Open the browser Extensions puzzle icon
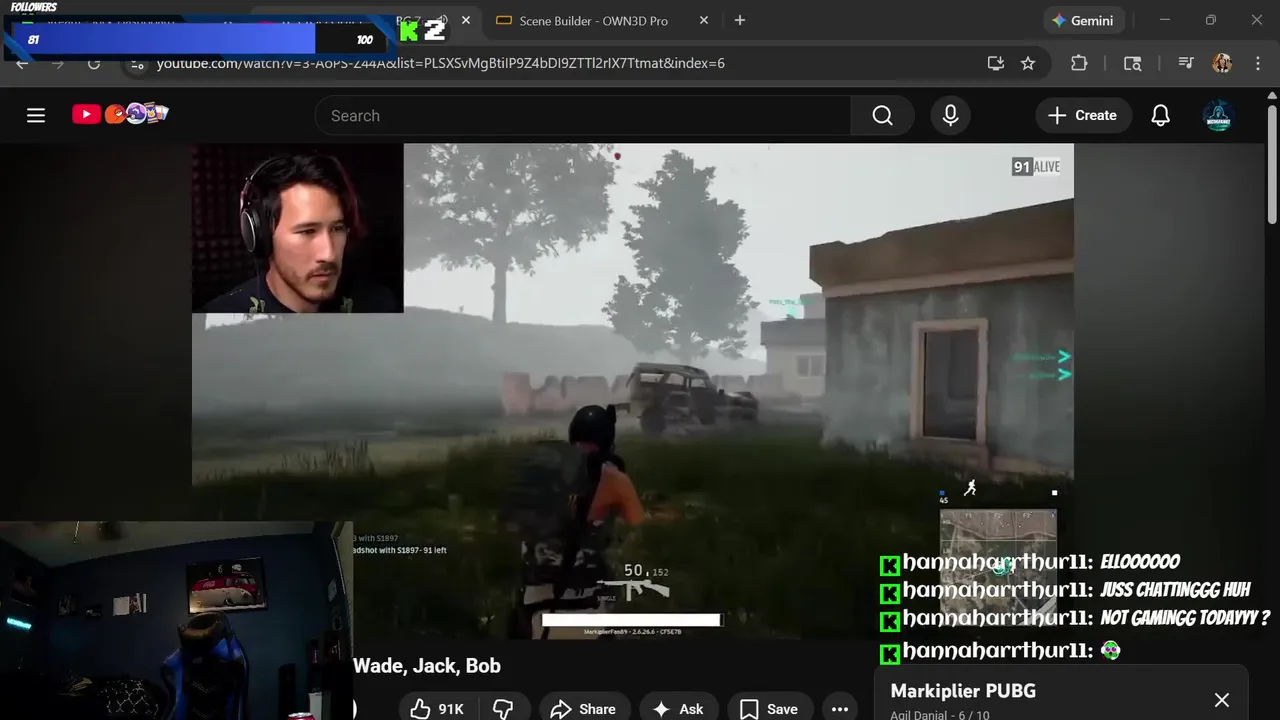This screenshot has width=1280, height=720. click(1079, 63)
